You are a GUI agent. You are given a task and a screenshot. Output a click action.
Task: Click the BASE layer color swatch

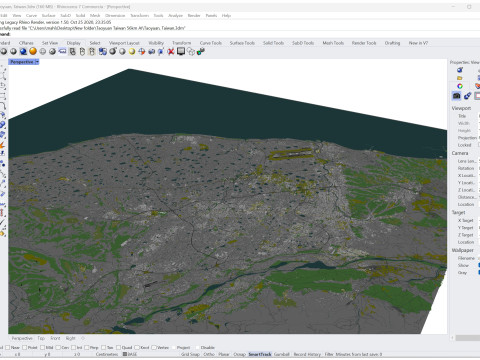[125, 354]
